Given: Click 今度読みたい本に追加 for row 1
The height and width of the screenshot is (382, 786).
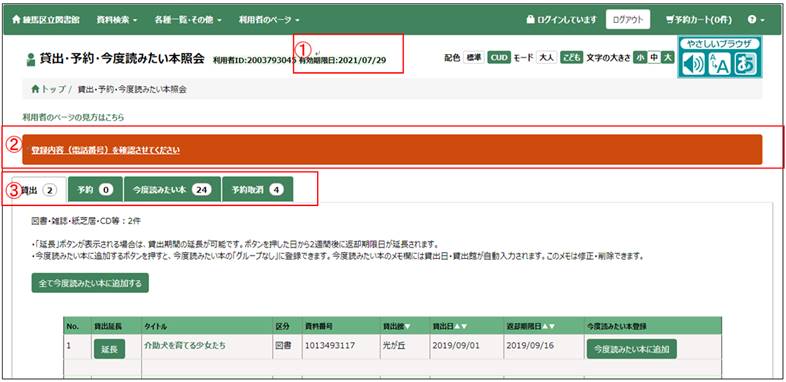Looking at the screenshot, I should coord(632,349).
